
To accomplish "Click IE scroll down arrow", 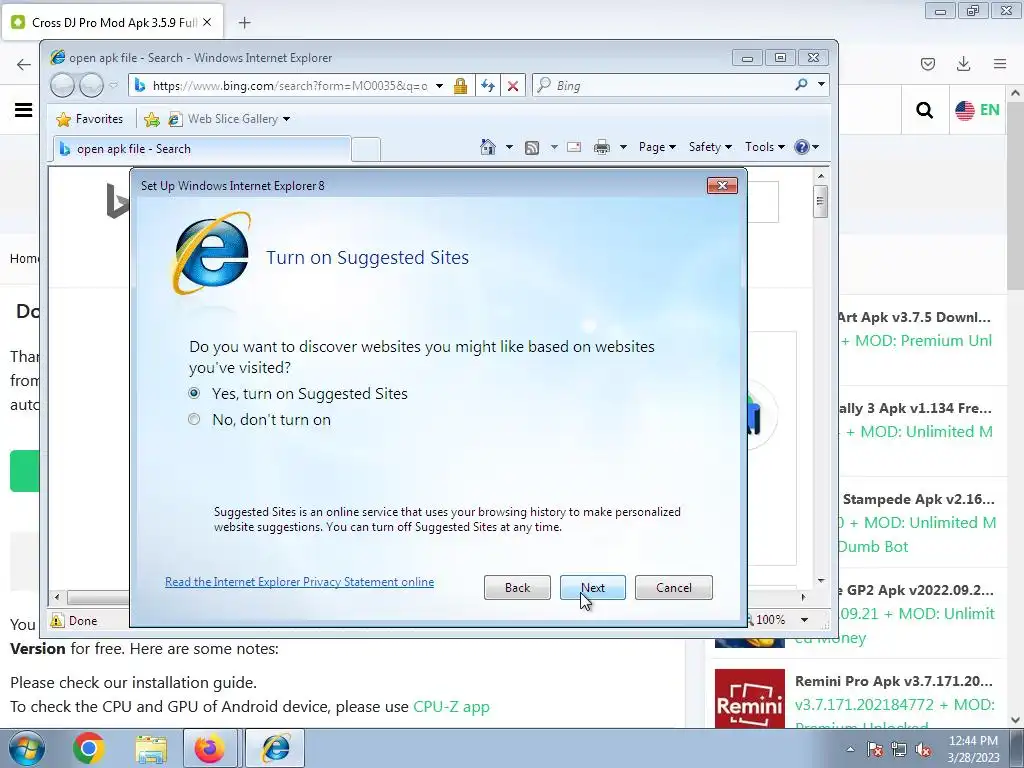I will (821, 581).
